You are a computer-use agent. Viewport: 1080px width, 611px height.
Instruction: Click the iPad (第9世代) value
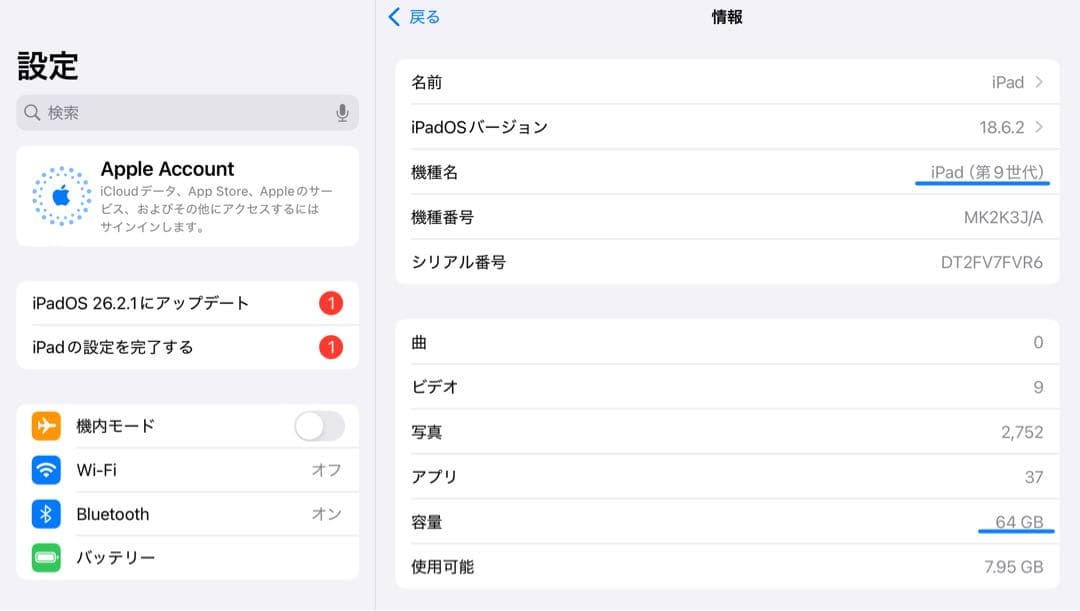(986, 172)
